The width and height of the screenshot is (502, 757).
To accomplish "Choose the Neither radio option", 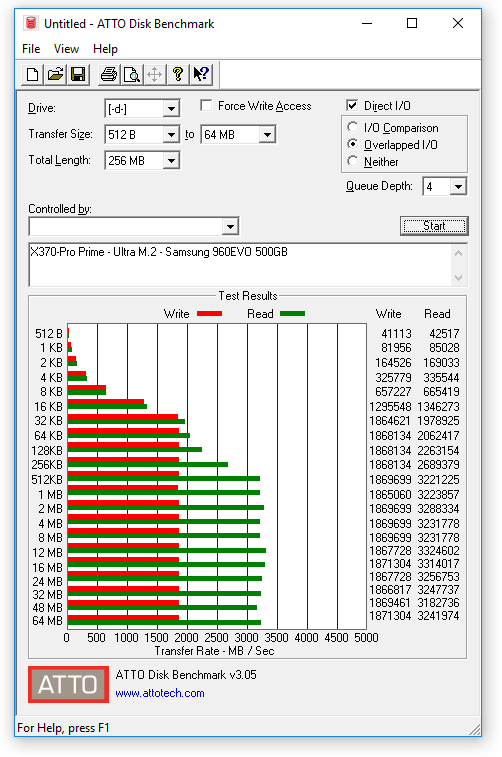I will pos(353,161).
